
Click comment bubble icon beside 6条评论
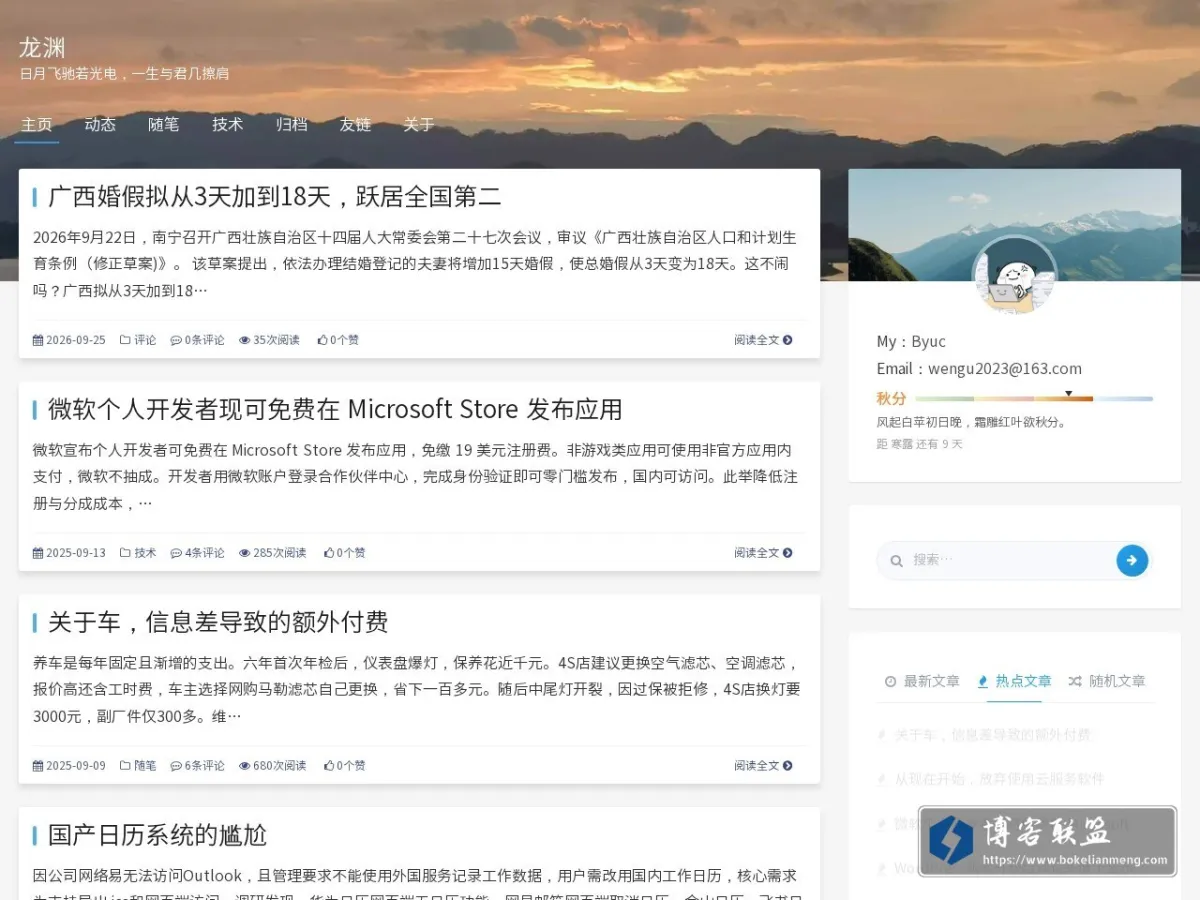176,766
